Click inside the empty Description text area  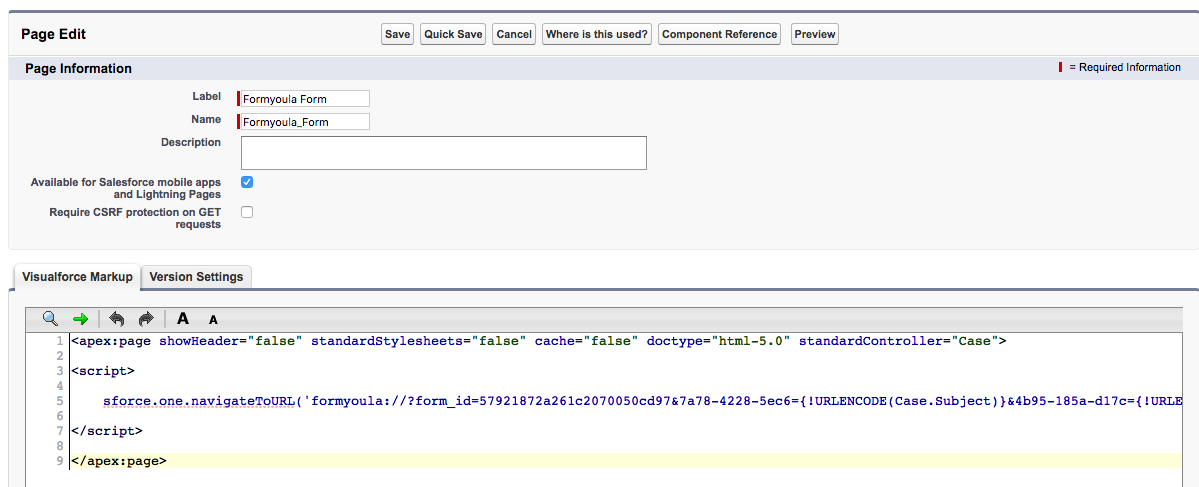point(444,153)
